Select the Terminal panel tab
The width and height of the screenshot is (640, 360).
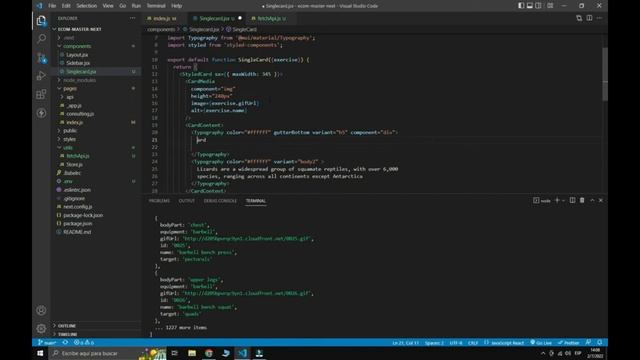(256, 201)
